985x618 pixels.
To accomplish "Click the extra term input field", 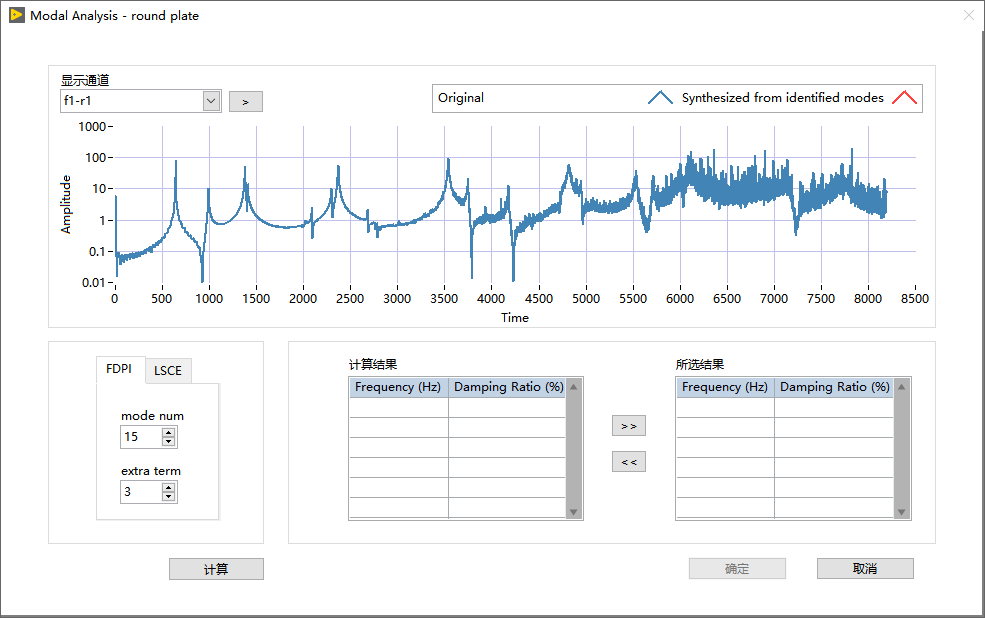I will tap(141, 492).
